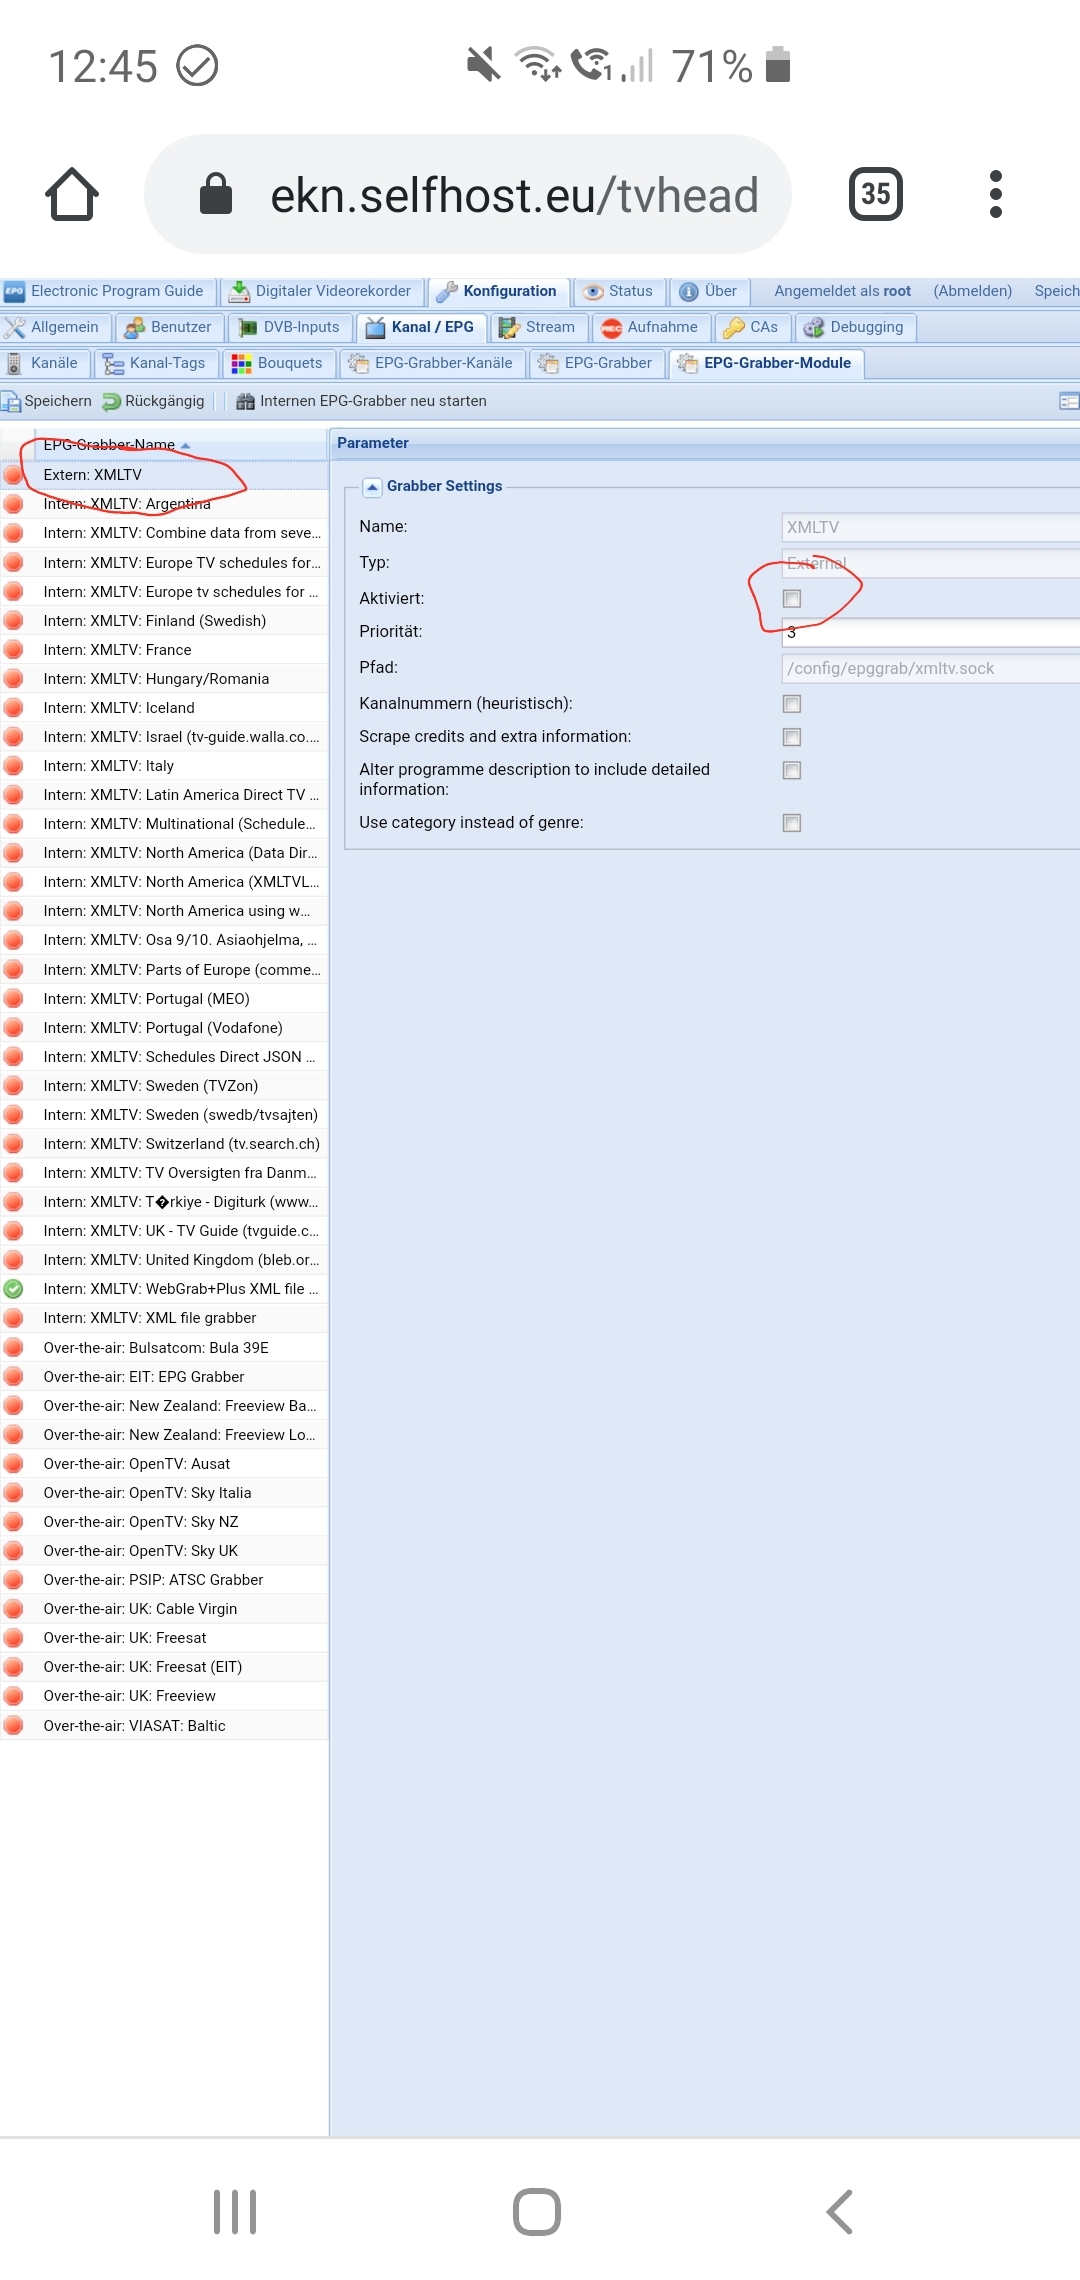Viewport: 1080px width, 2280px height.
Task: Click the Speichern save button
Action: (x=47, y=401)
